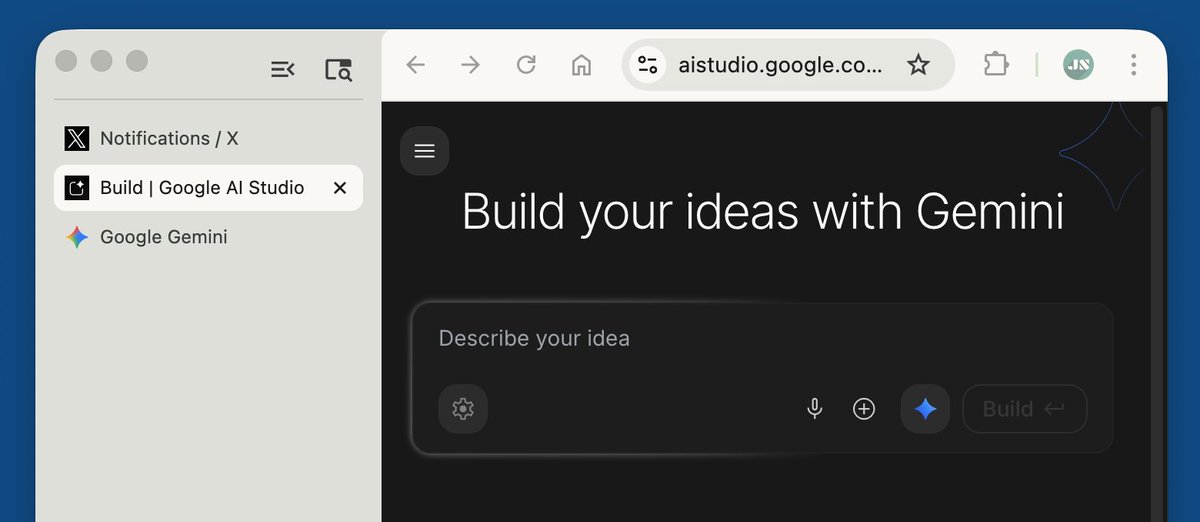Viewport: 1200px width, 522px height.
Task: Maximize the browser window
Action: tap(137, 61)
